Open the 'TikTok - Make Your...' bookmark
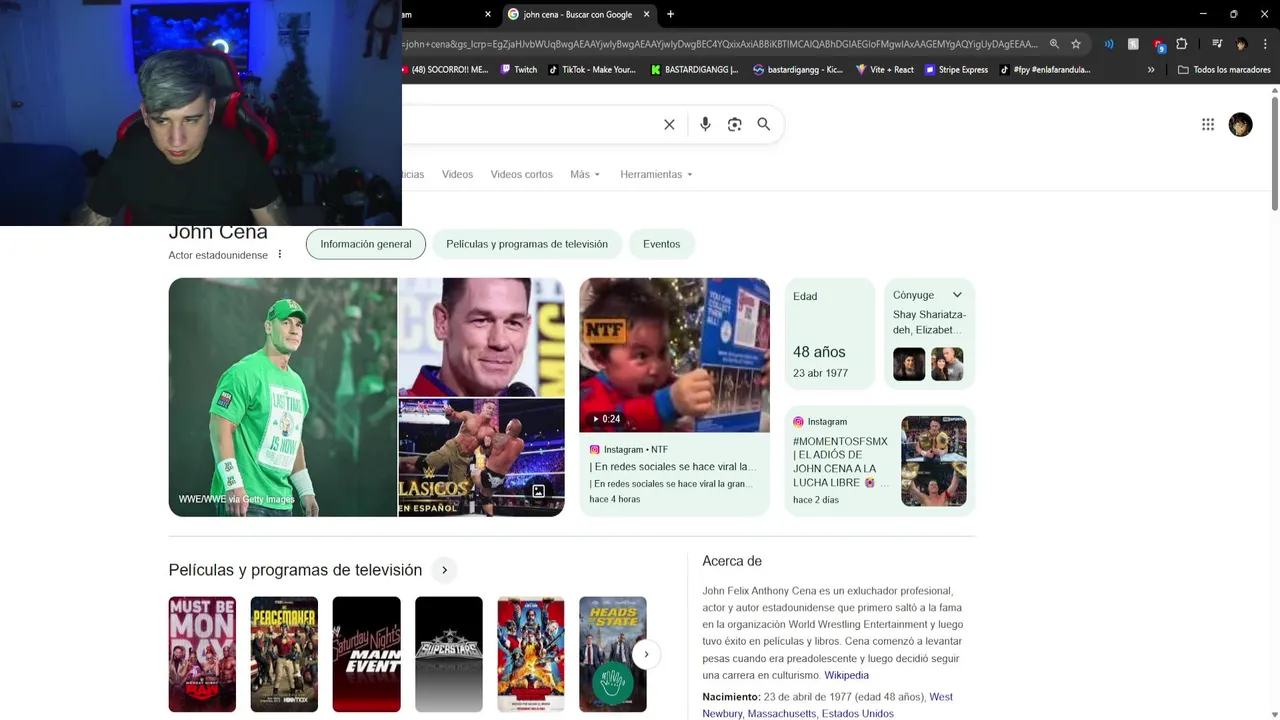Image resolution: width=1280 pixels, height=720 pixels. [591, 70]
